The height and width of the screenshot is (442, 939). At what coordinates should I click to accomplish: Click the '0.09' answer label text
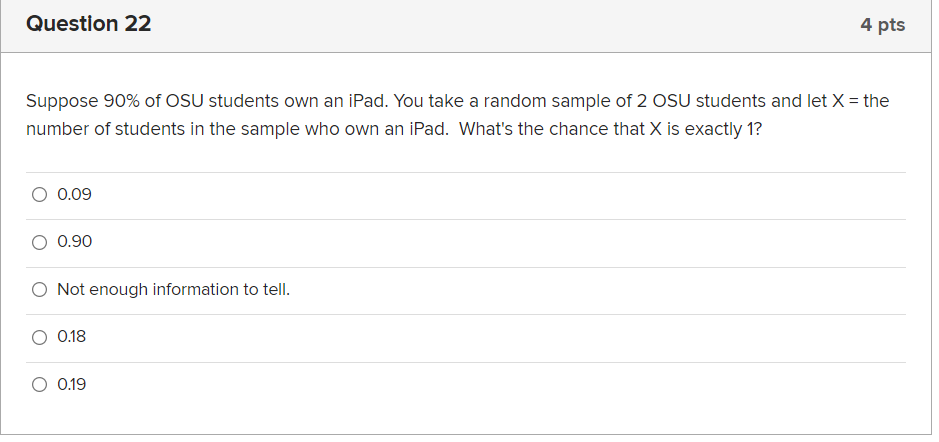tap(74, 195)
